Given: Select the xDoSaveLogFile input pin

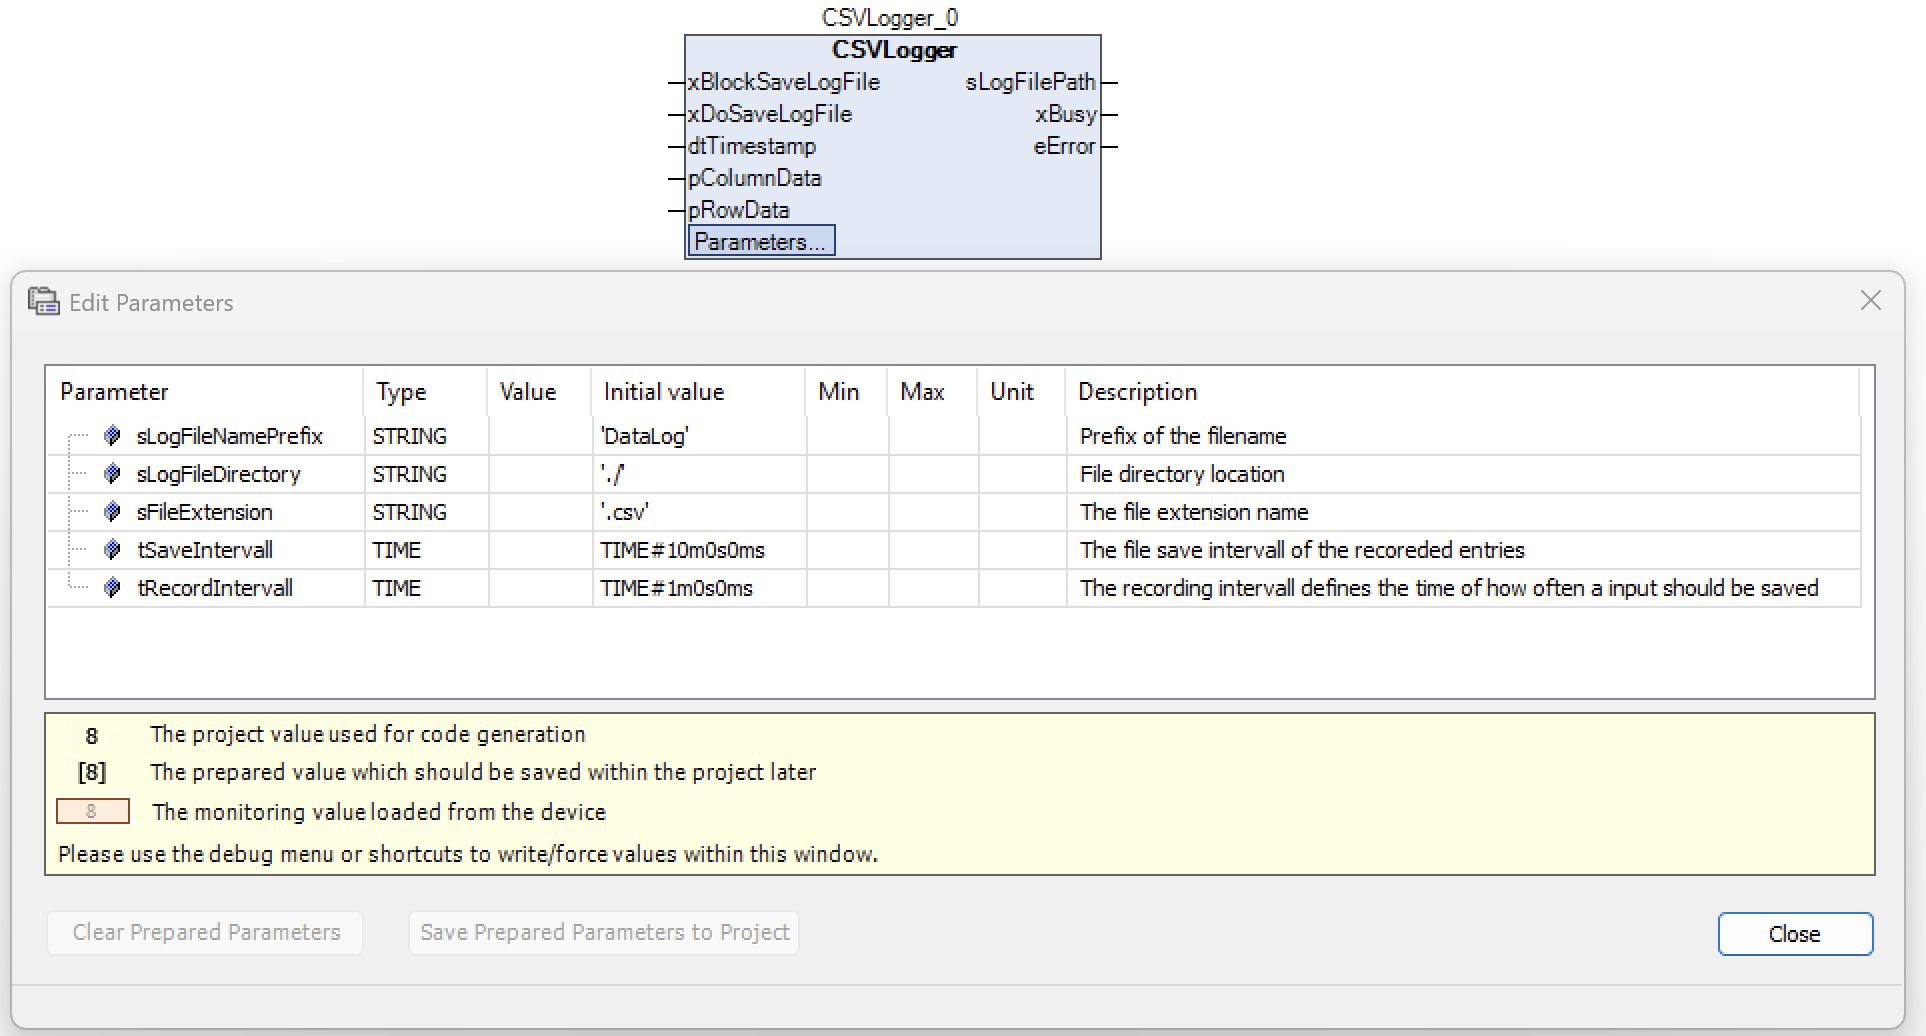Looking at the screenshot, I should tap(770, 114).
